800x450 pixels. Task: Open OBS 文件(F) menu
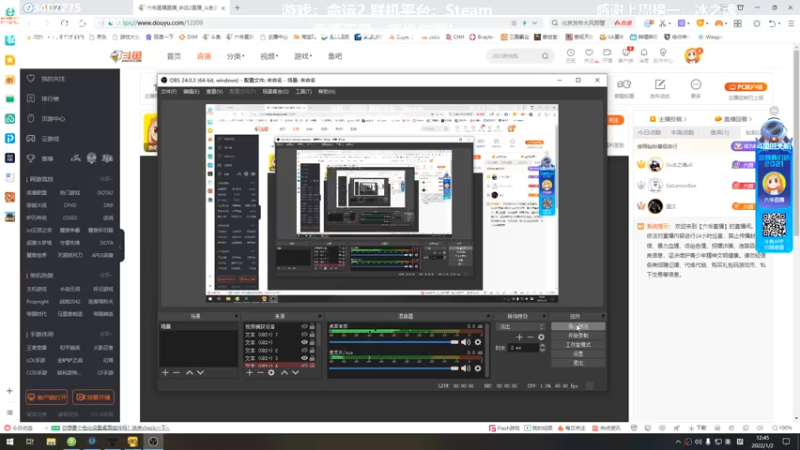[x=169, y=92]
